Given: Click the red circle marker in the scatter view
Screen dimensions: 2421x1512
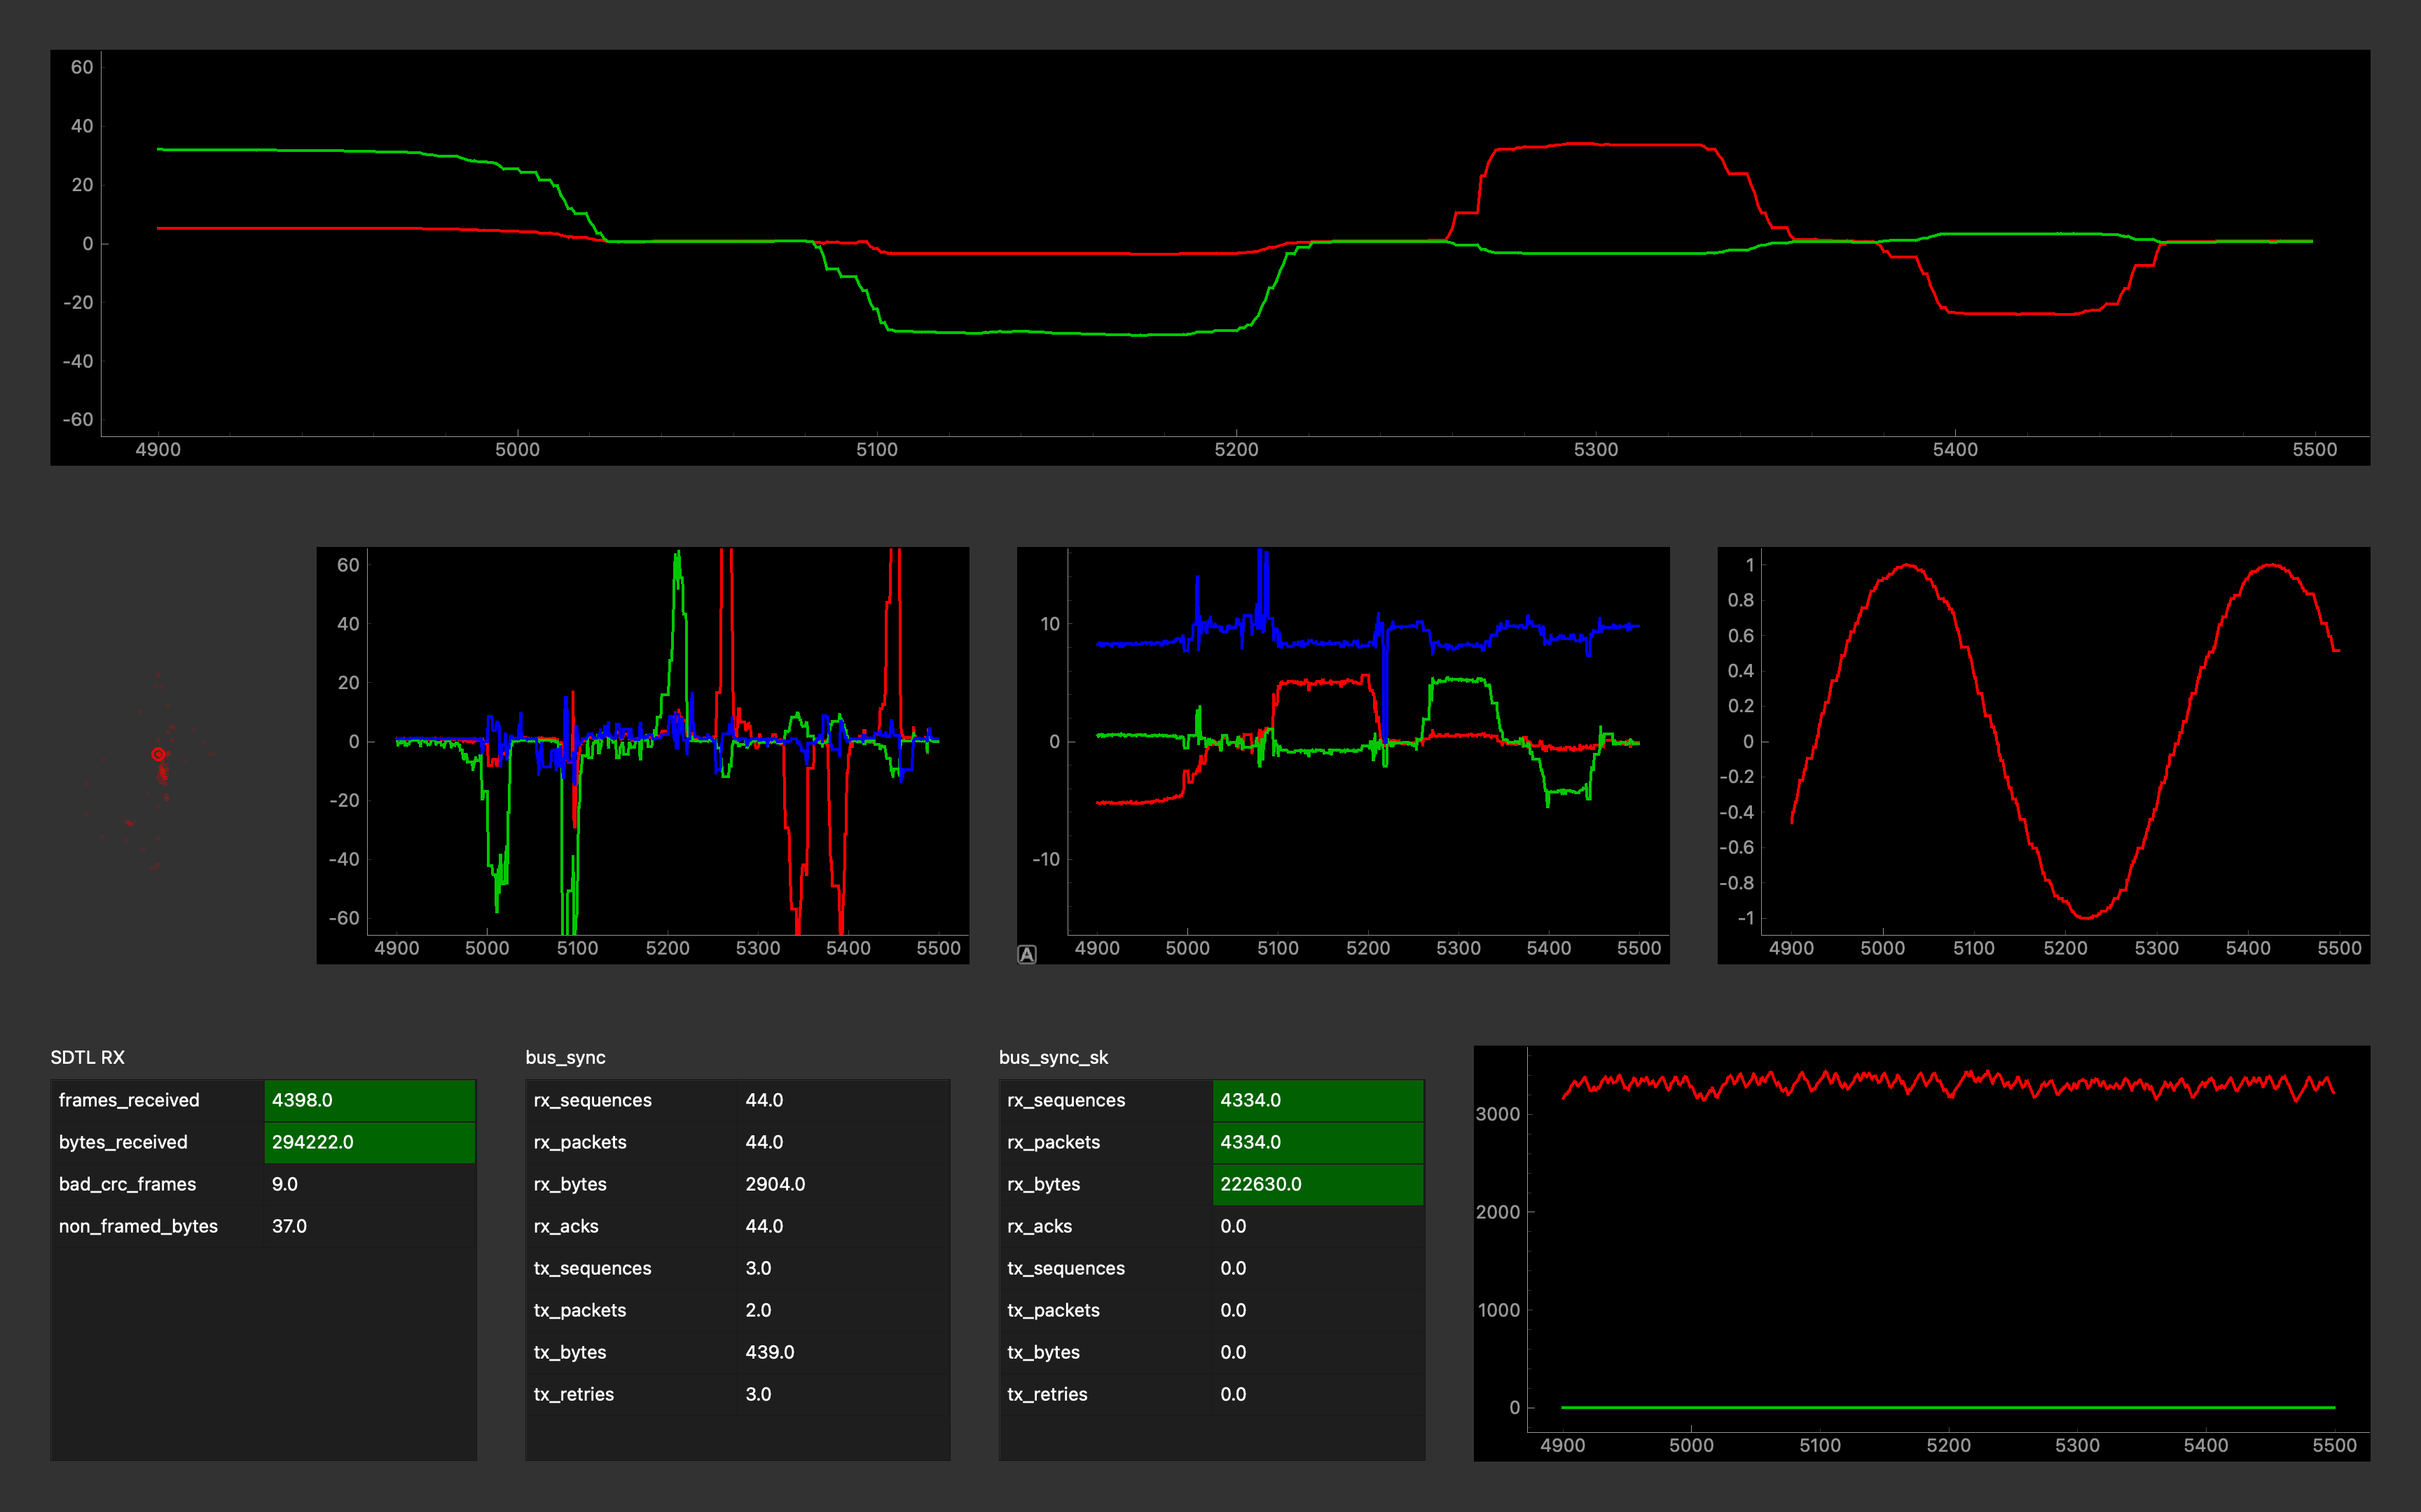Looking at the screenshot, I should tap(158, 754).
